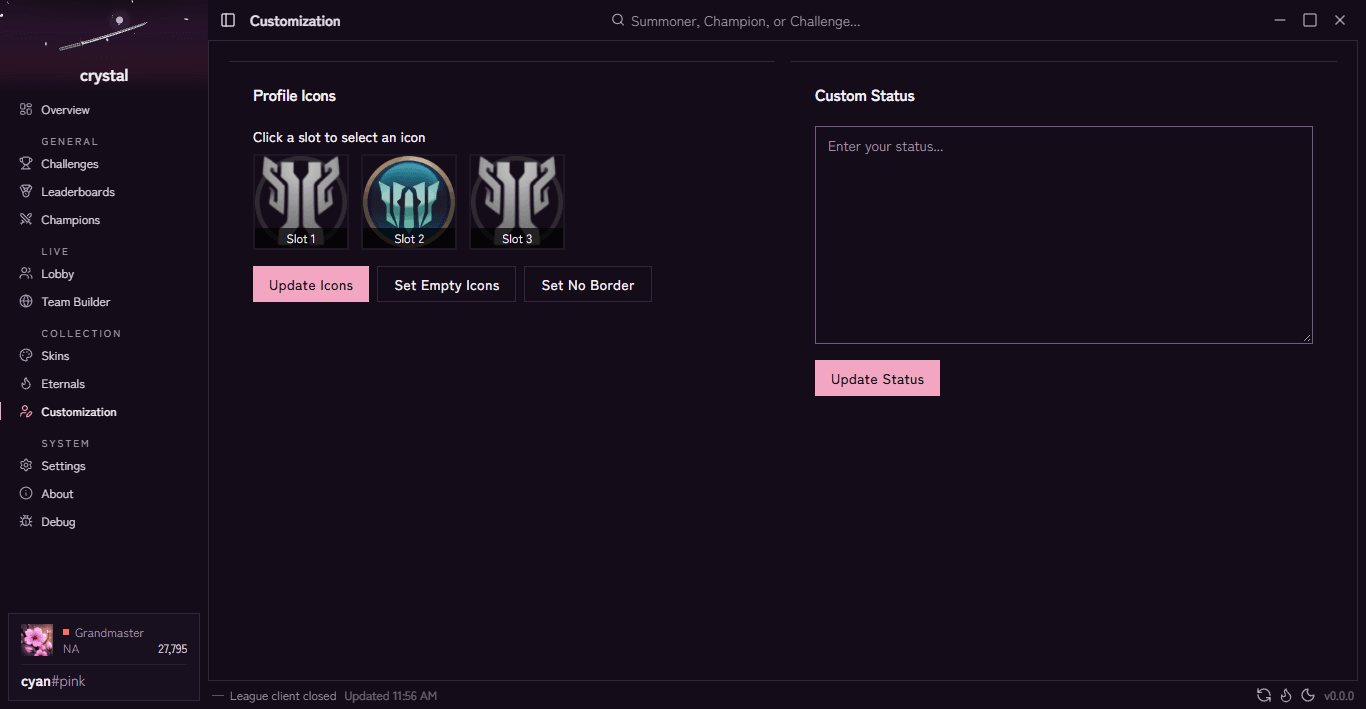Click the 'crystal' name in the sidebar header
1366x709 pixels.
(x=104, y=76)
